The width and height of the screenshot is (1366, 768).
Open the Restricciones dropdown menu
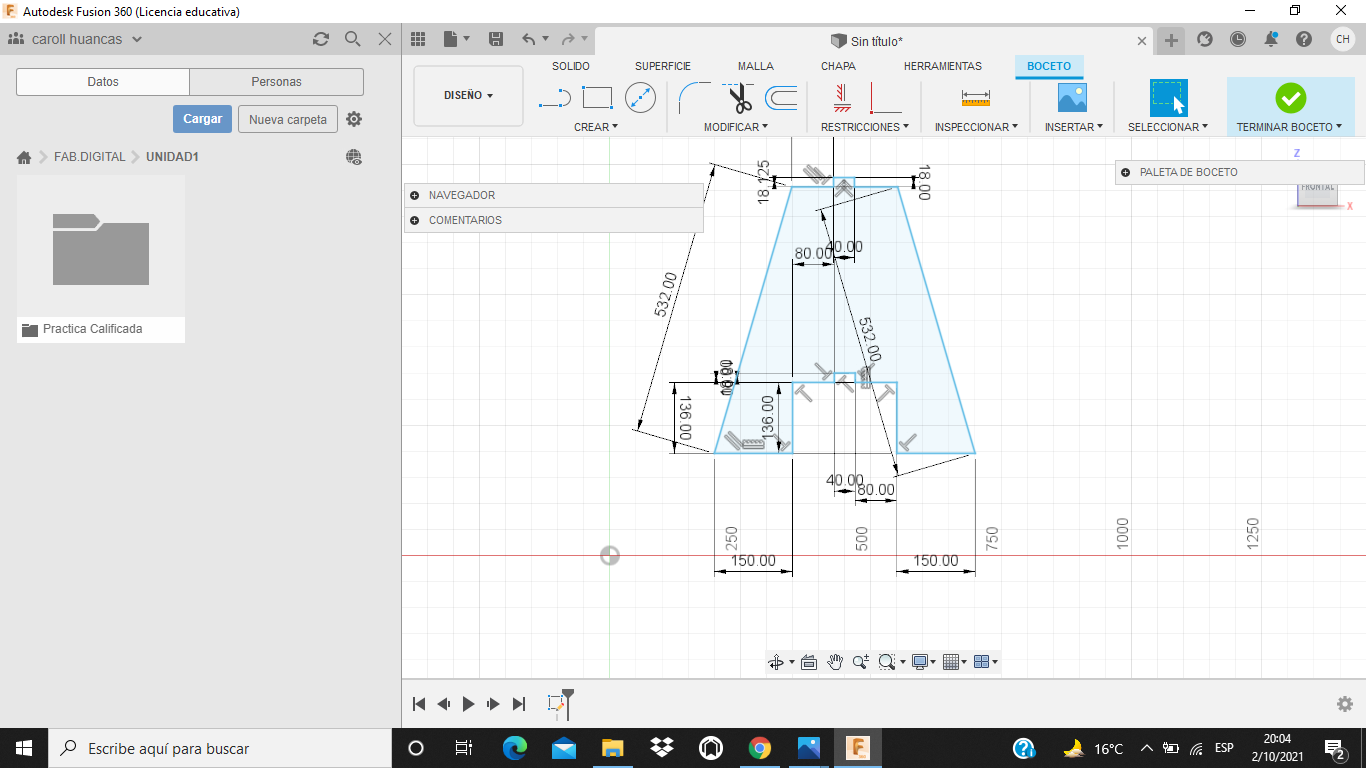(x=864, y=127)
